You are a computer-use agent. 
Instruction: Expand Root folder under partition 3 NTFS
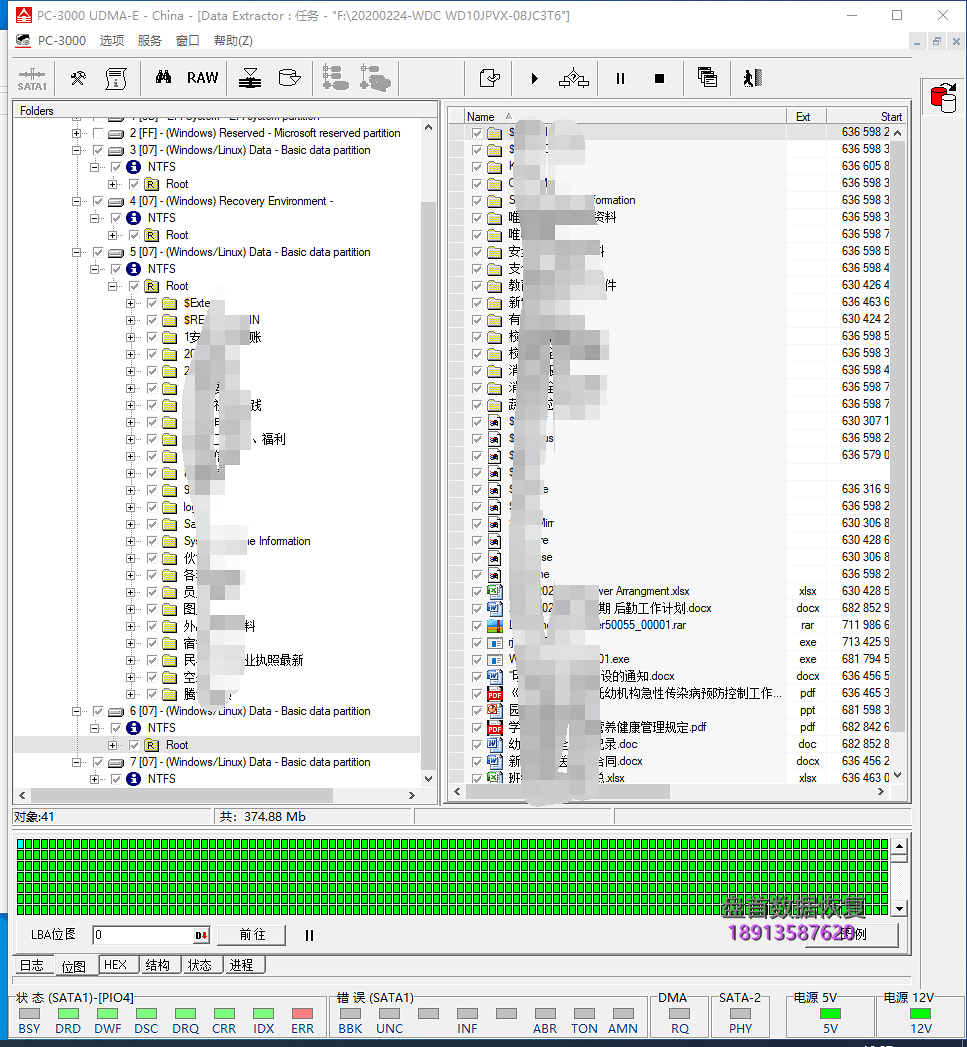click(x=113, y=184)
